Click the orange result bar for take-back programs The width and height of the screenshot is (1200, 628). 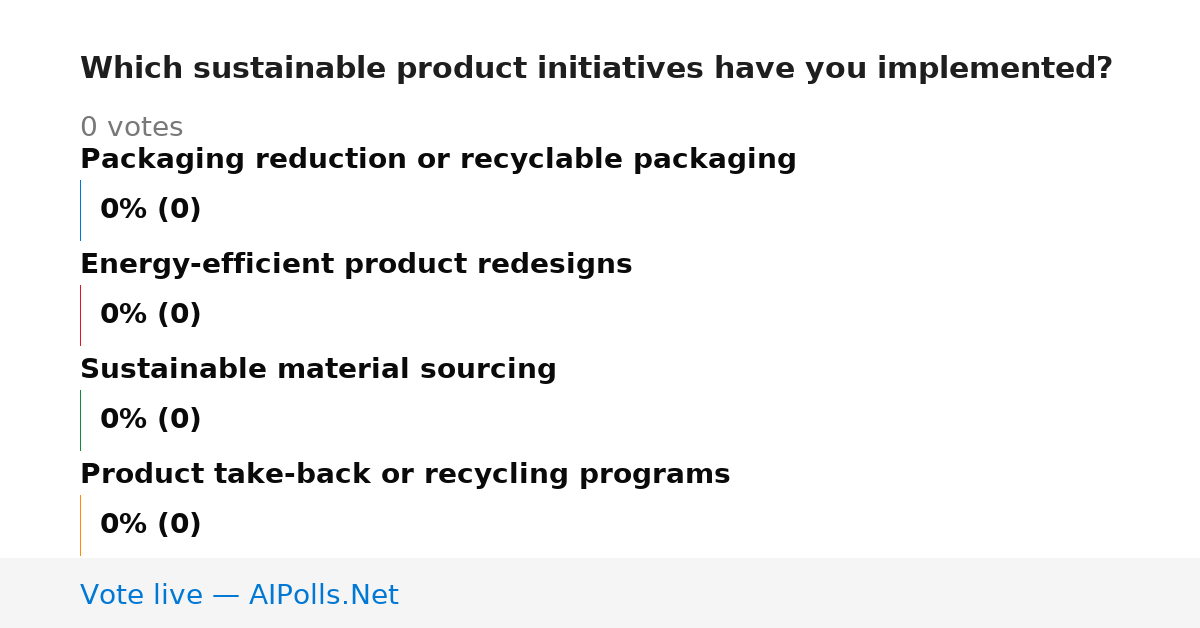click(80, 525)
